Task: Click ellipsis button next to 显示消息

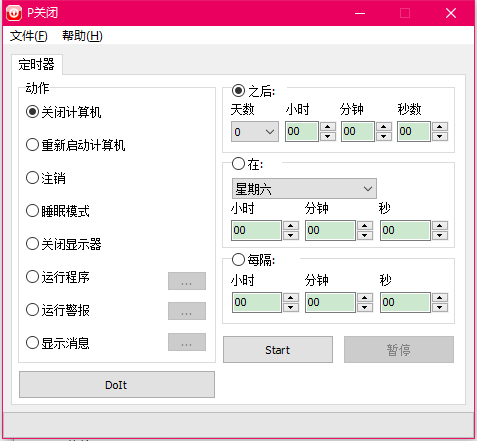Action: 187,342
